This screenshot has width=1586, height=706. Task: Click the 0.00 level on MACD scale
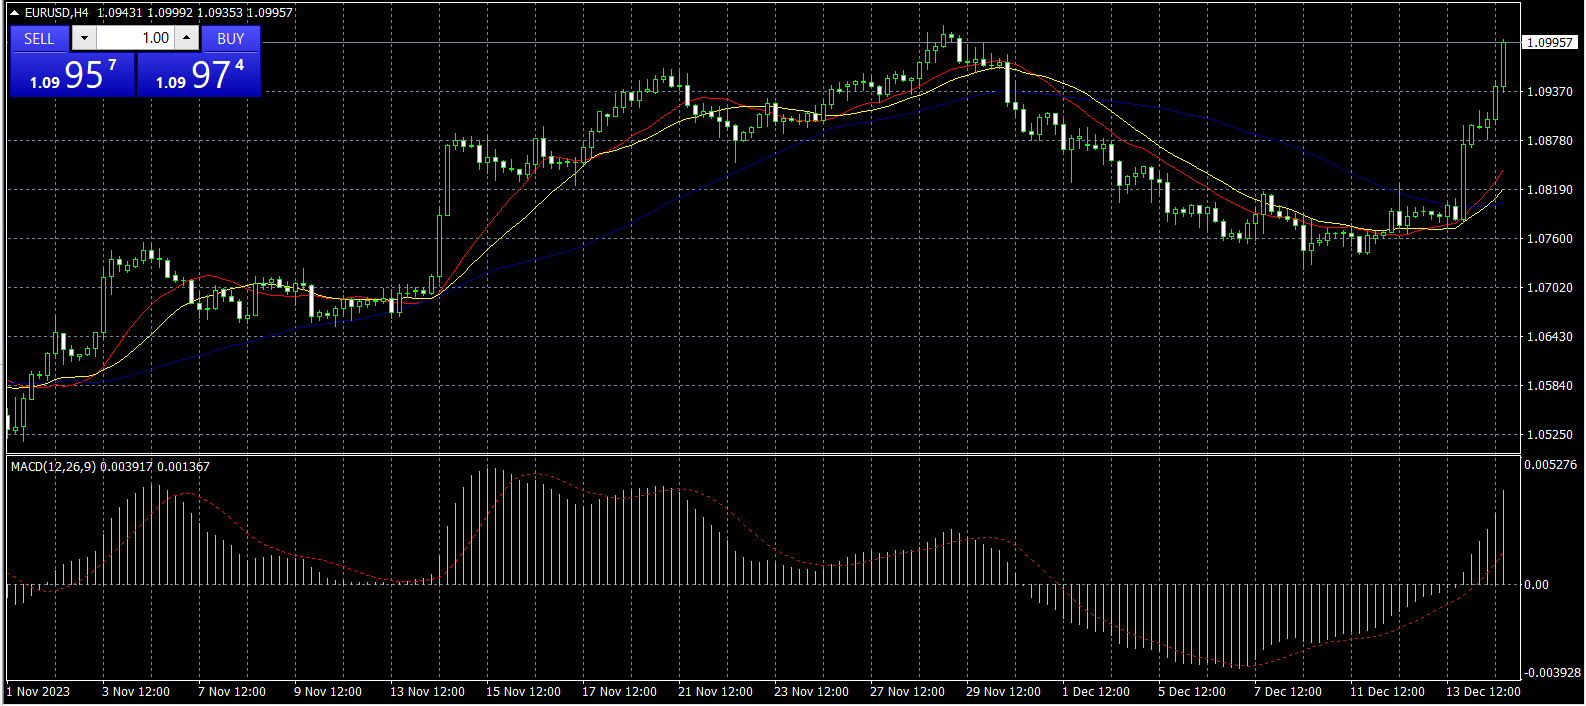click(1536, 585)
